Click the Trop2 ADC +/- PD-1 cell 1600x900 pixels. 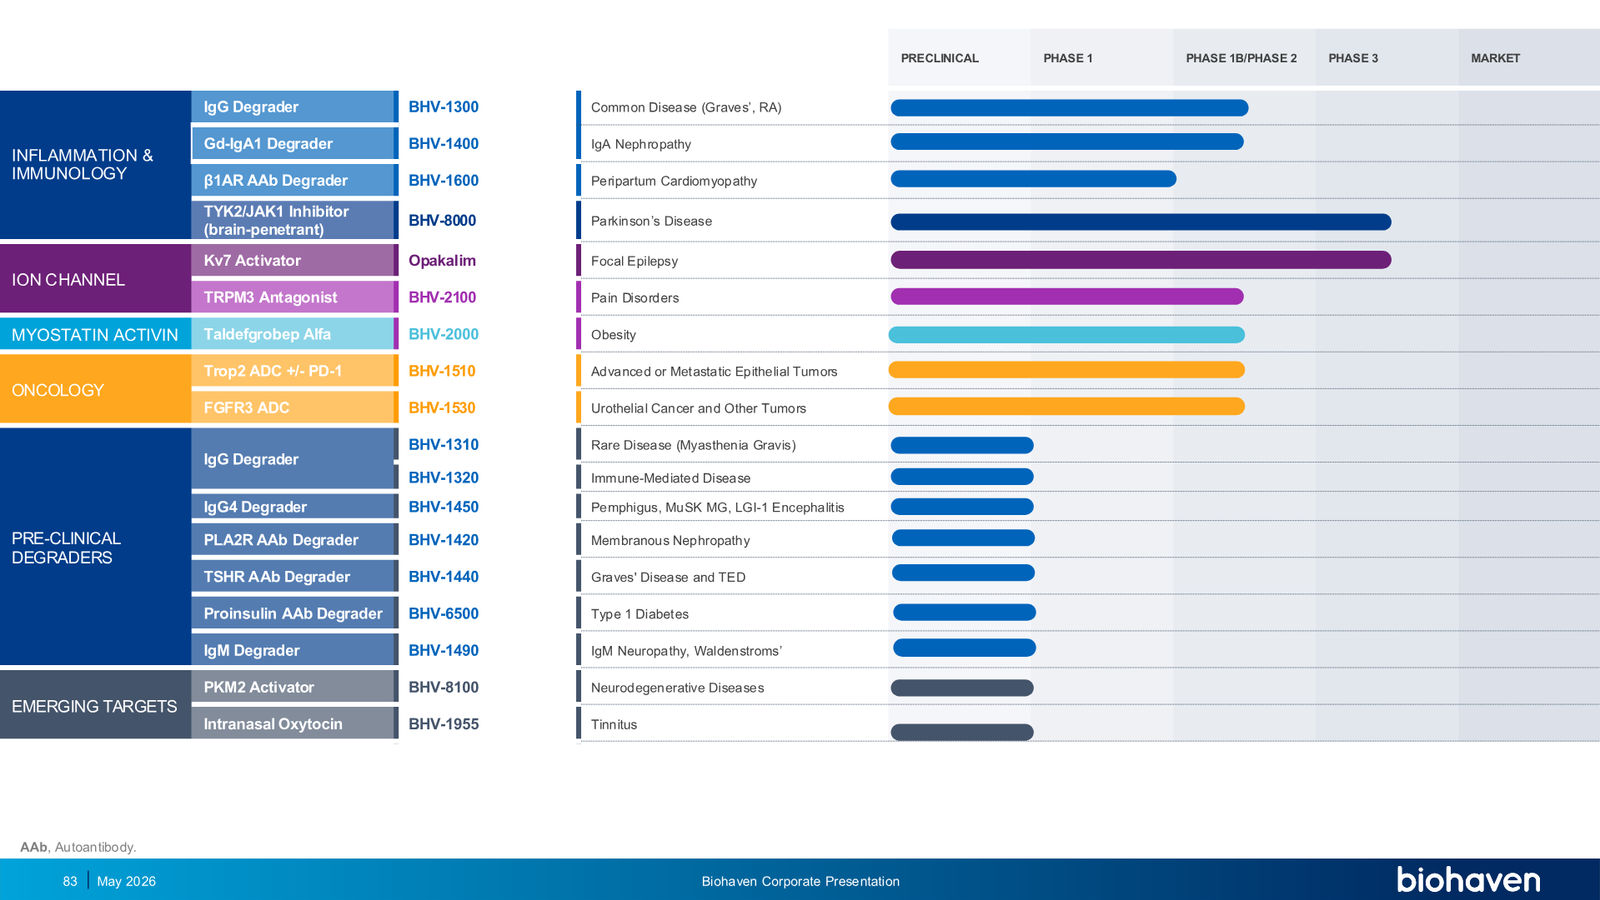[294, 371]
